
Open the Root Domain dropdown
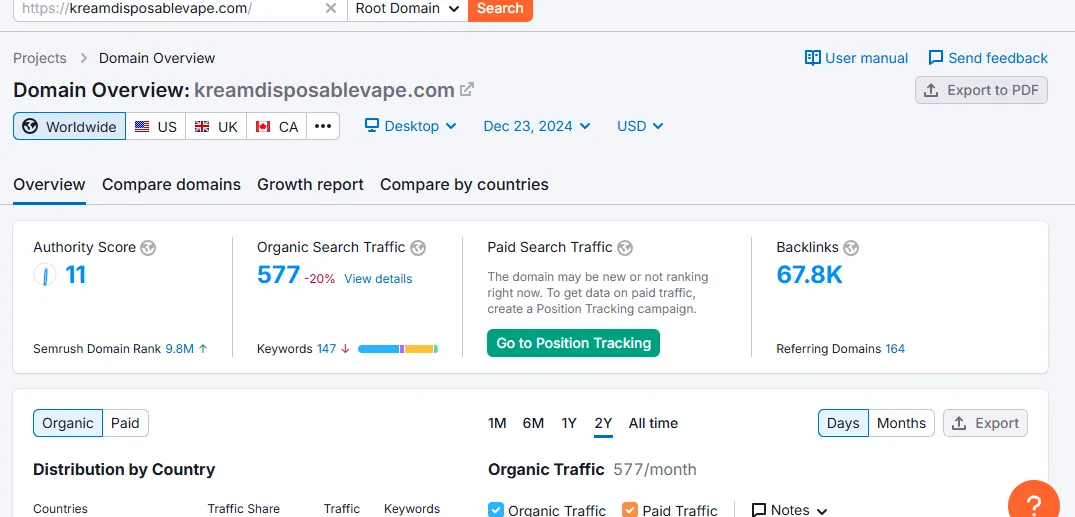(407, 9)
